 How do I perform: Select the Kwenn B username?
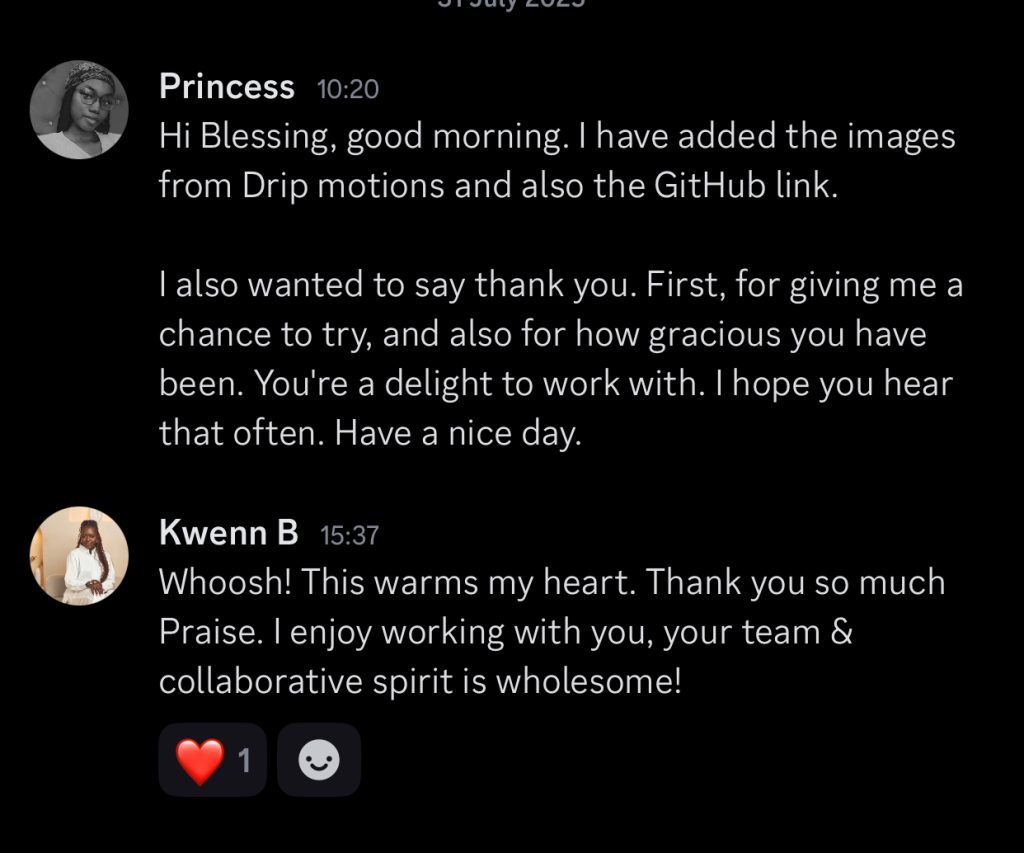229,533
